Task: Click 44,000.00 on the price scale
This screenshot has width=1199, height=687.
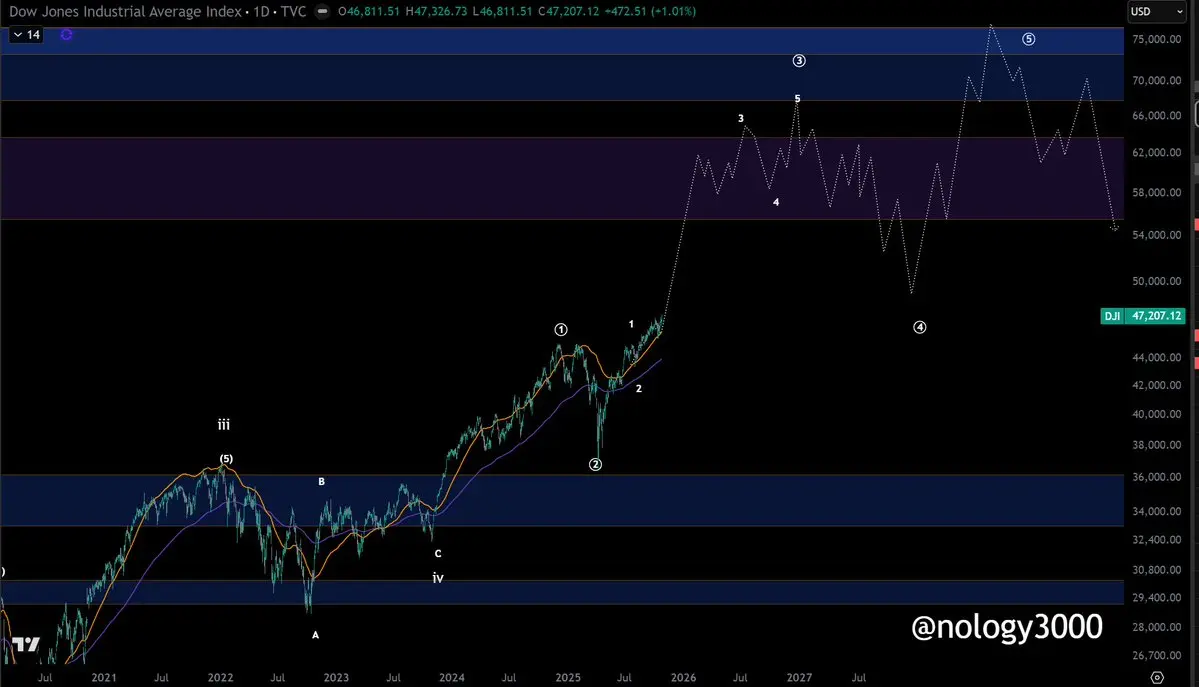Action: pyautogui.click(x=1157, y=357)
